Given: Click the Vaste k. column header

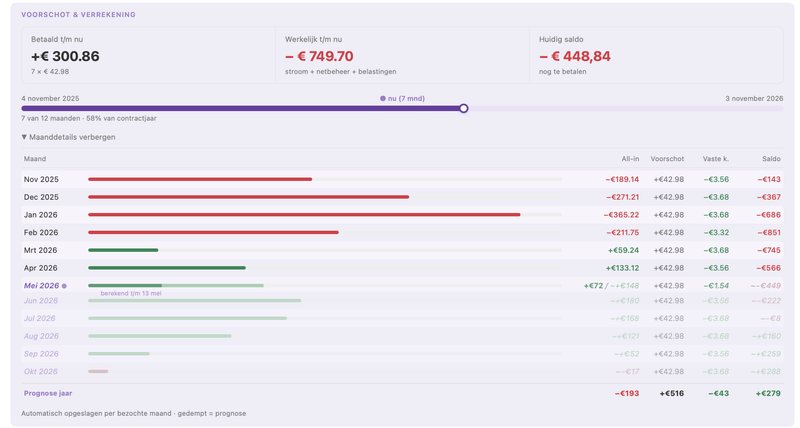Looking at the screenshot, I should pos(716,159).
